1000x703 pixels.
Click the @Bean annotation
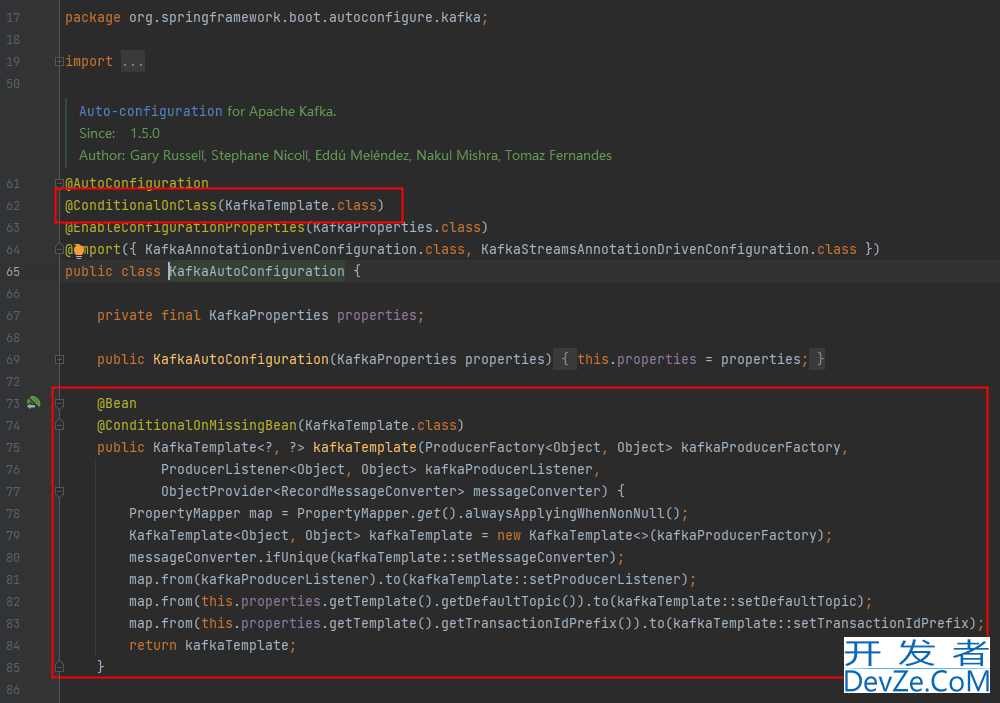(117, 403)
